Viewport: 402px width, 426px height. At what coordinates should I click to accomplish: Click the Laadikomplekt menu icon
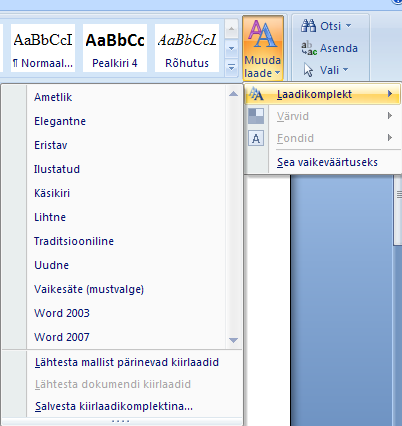(256, 94)
